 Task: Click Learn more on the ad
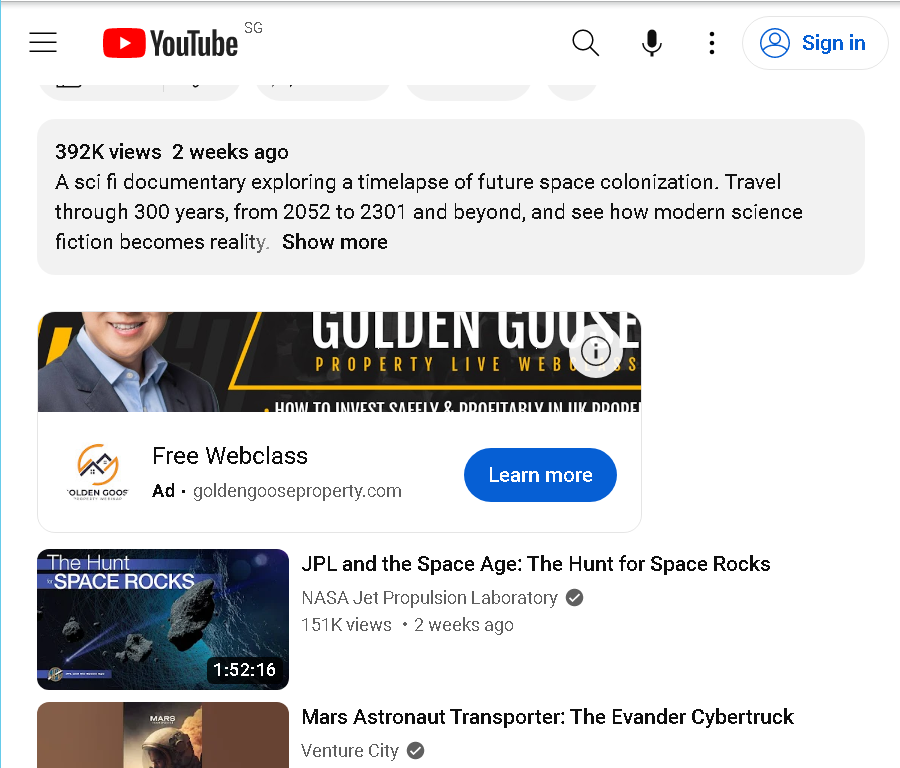click(540, 475)
